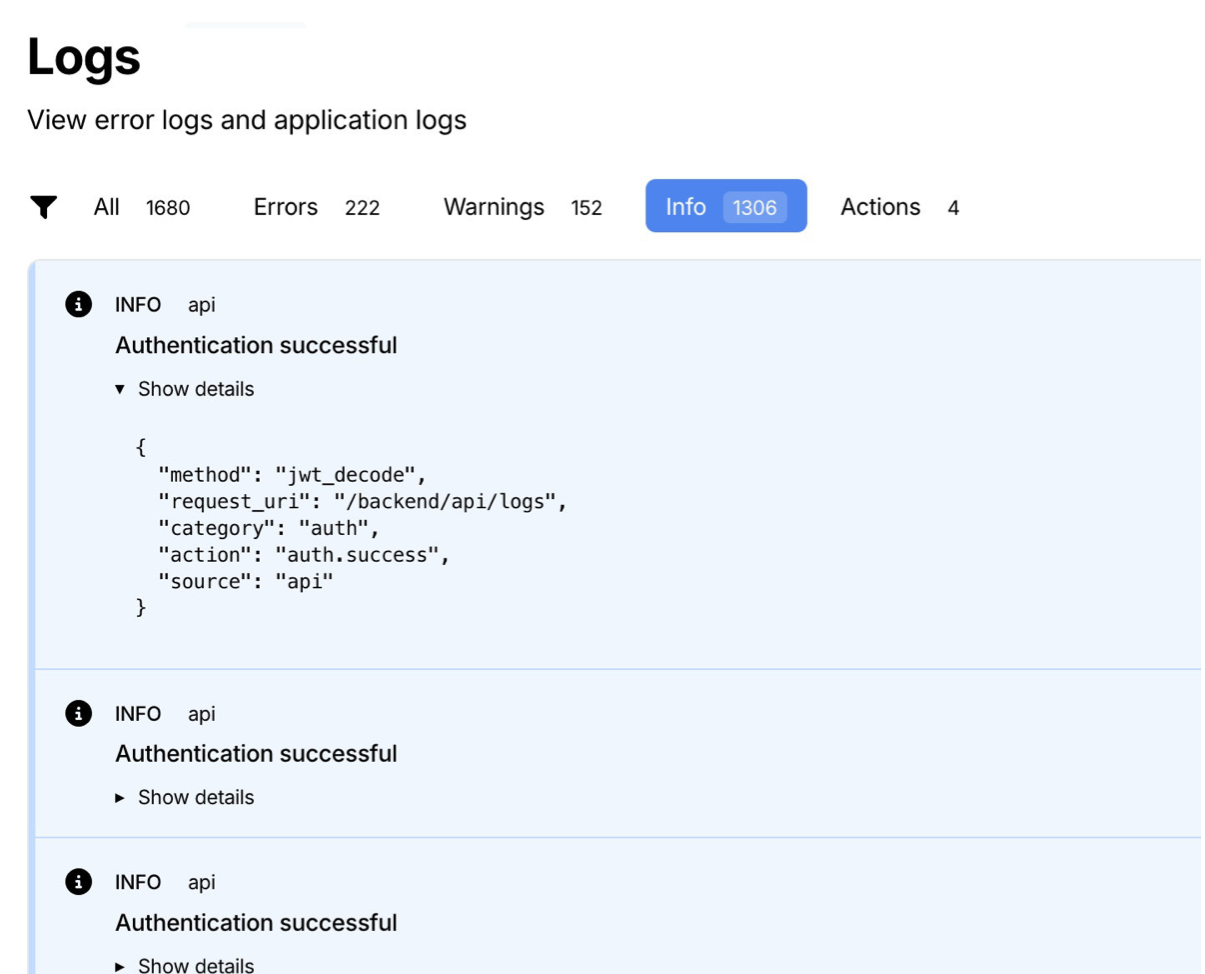Image resolution: width=1205 pixels, height=974 pixels.
Task: Select the Warnings tab
Action: (522, 207)
